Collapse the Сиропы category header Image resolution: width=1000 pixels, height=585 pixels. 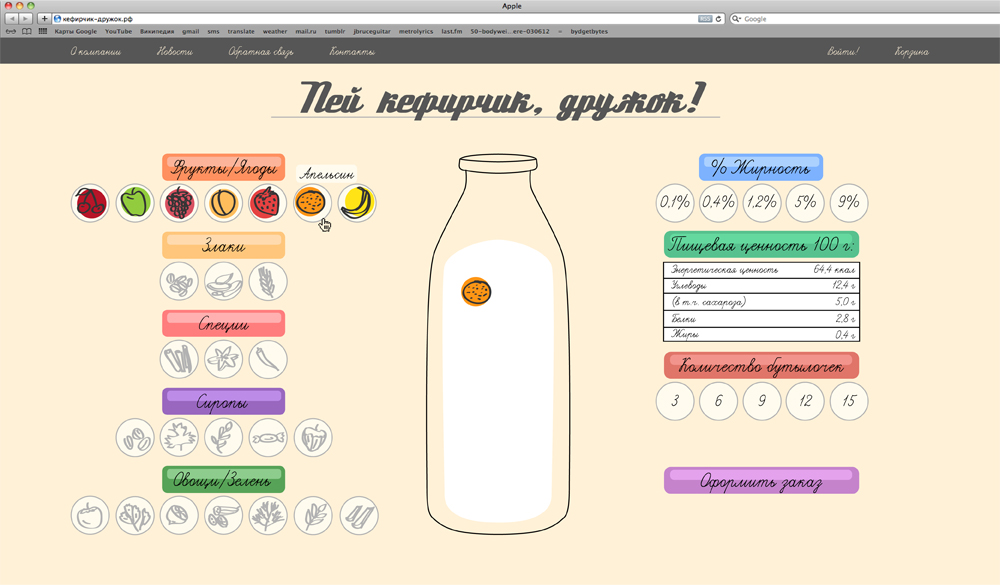click(224, 401)
